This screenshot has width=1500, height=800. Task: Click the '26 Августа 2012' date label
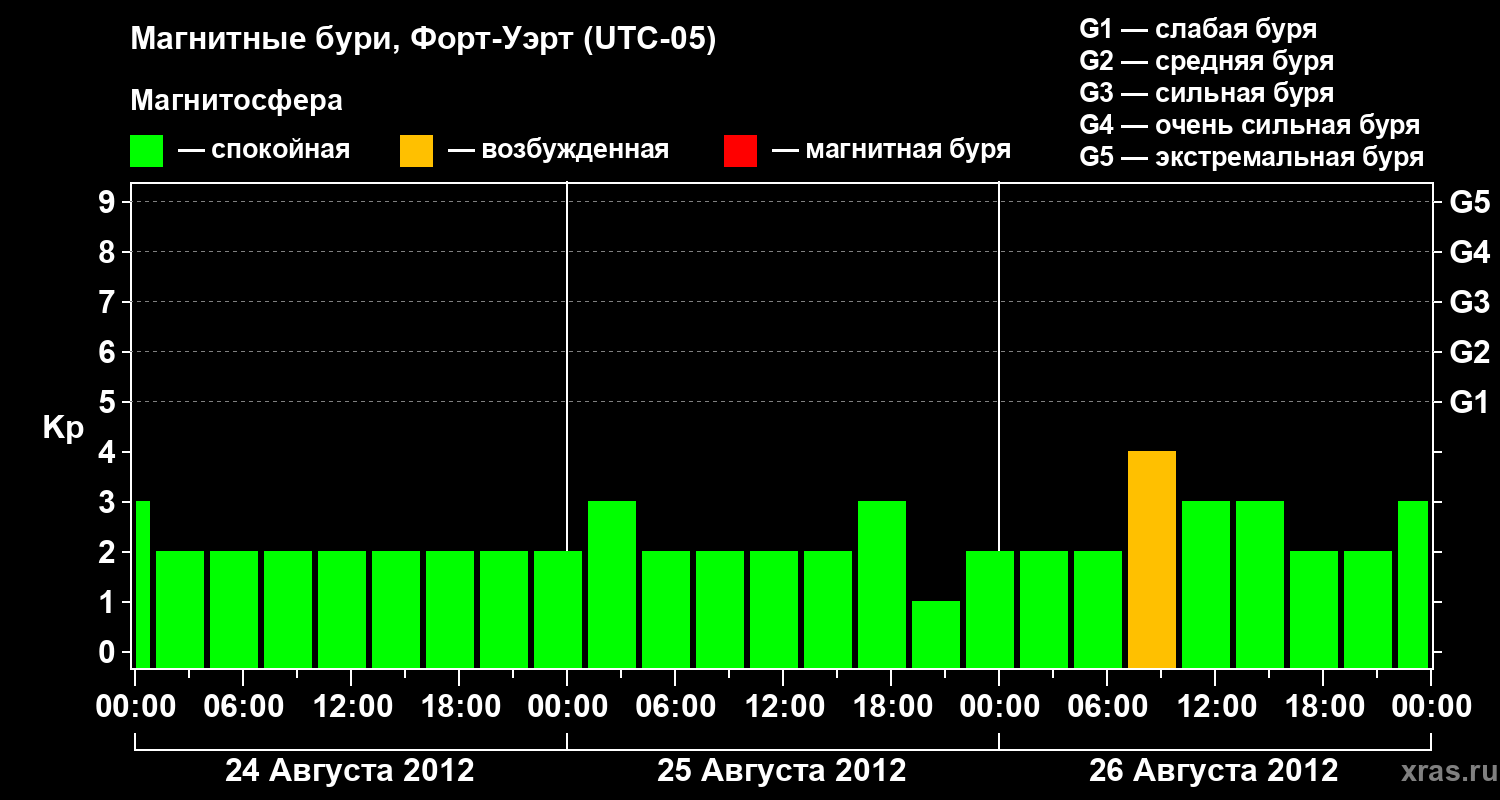[x=1214, y=771]
